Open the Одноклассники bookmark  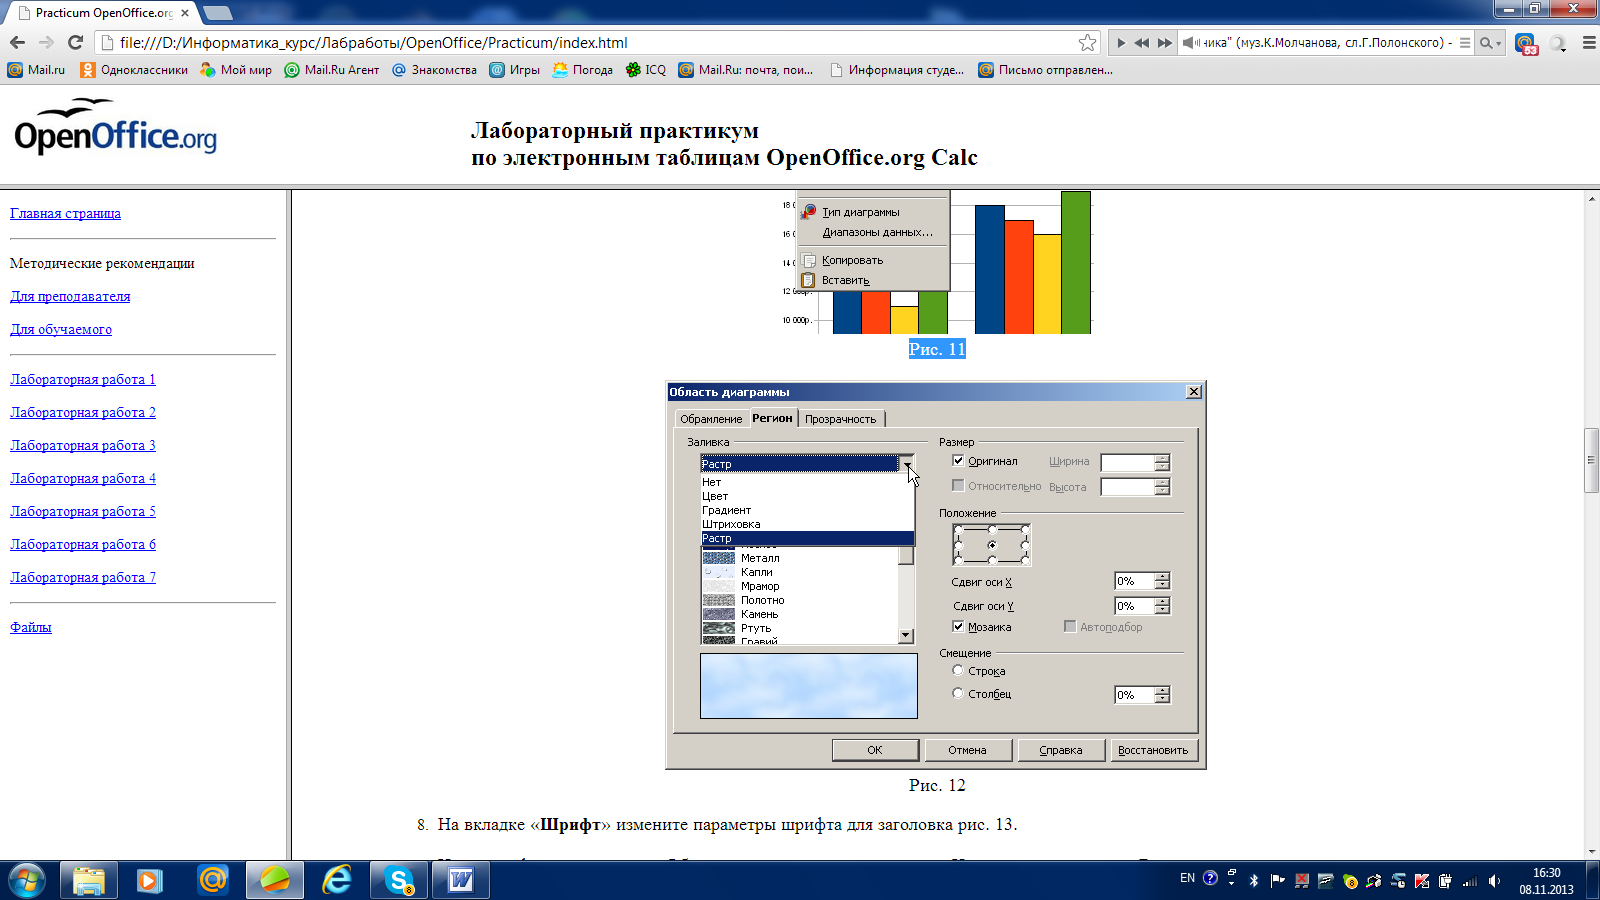[134, 70]
